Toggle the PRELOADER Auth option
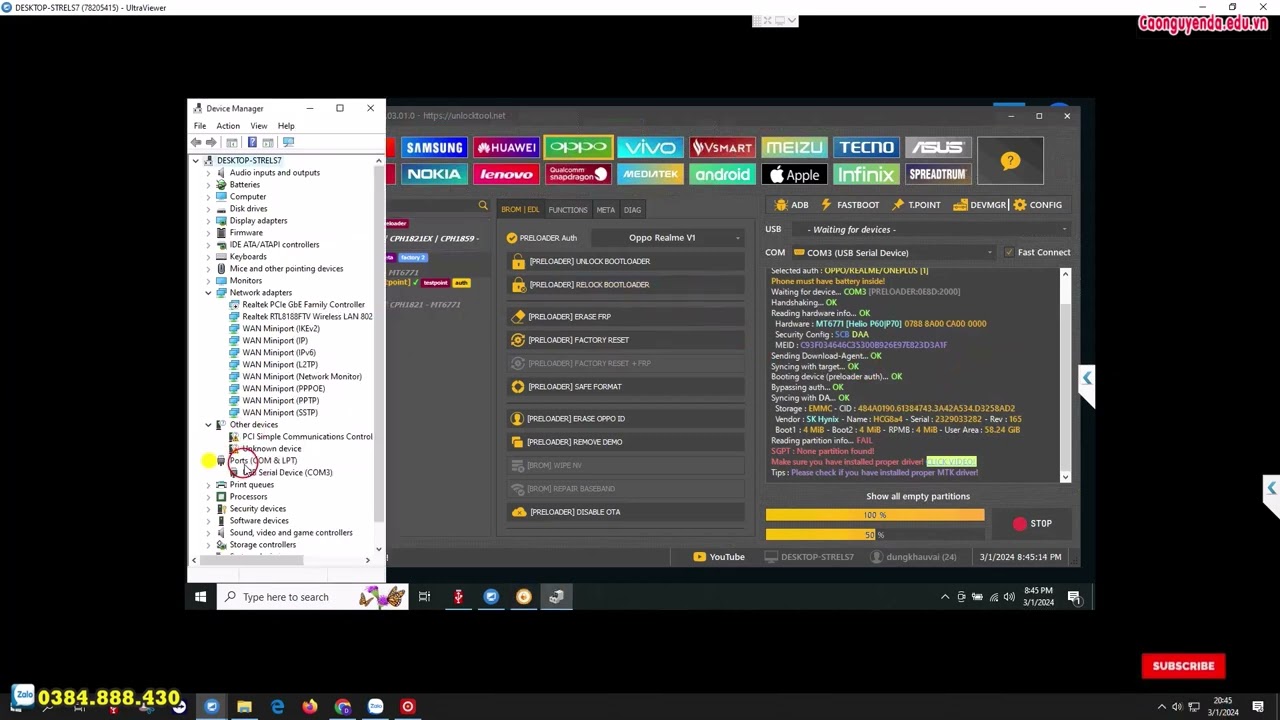 coord(542,238)
